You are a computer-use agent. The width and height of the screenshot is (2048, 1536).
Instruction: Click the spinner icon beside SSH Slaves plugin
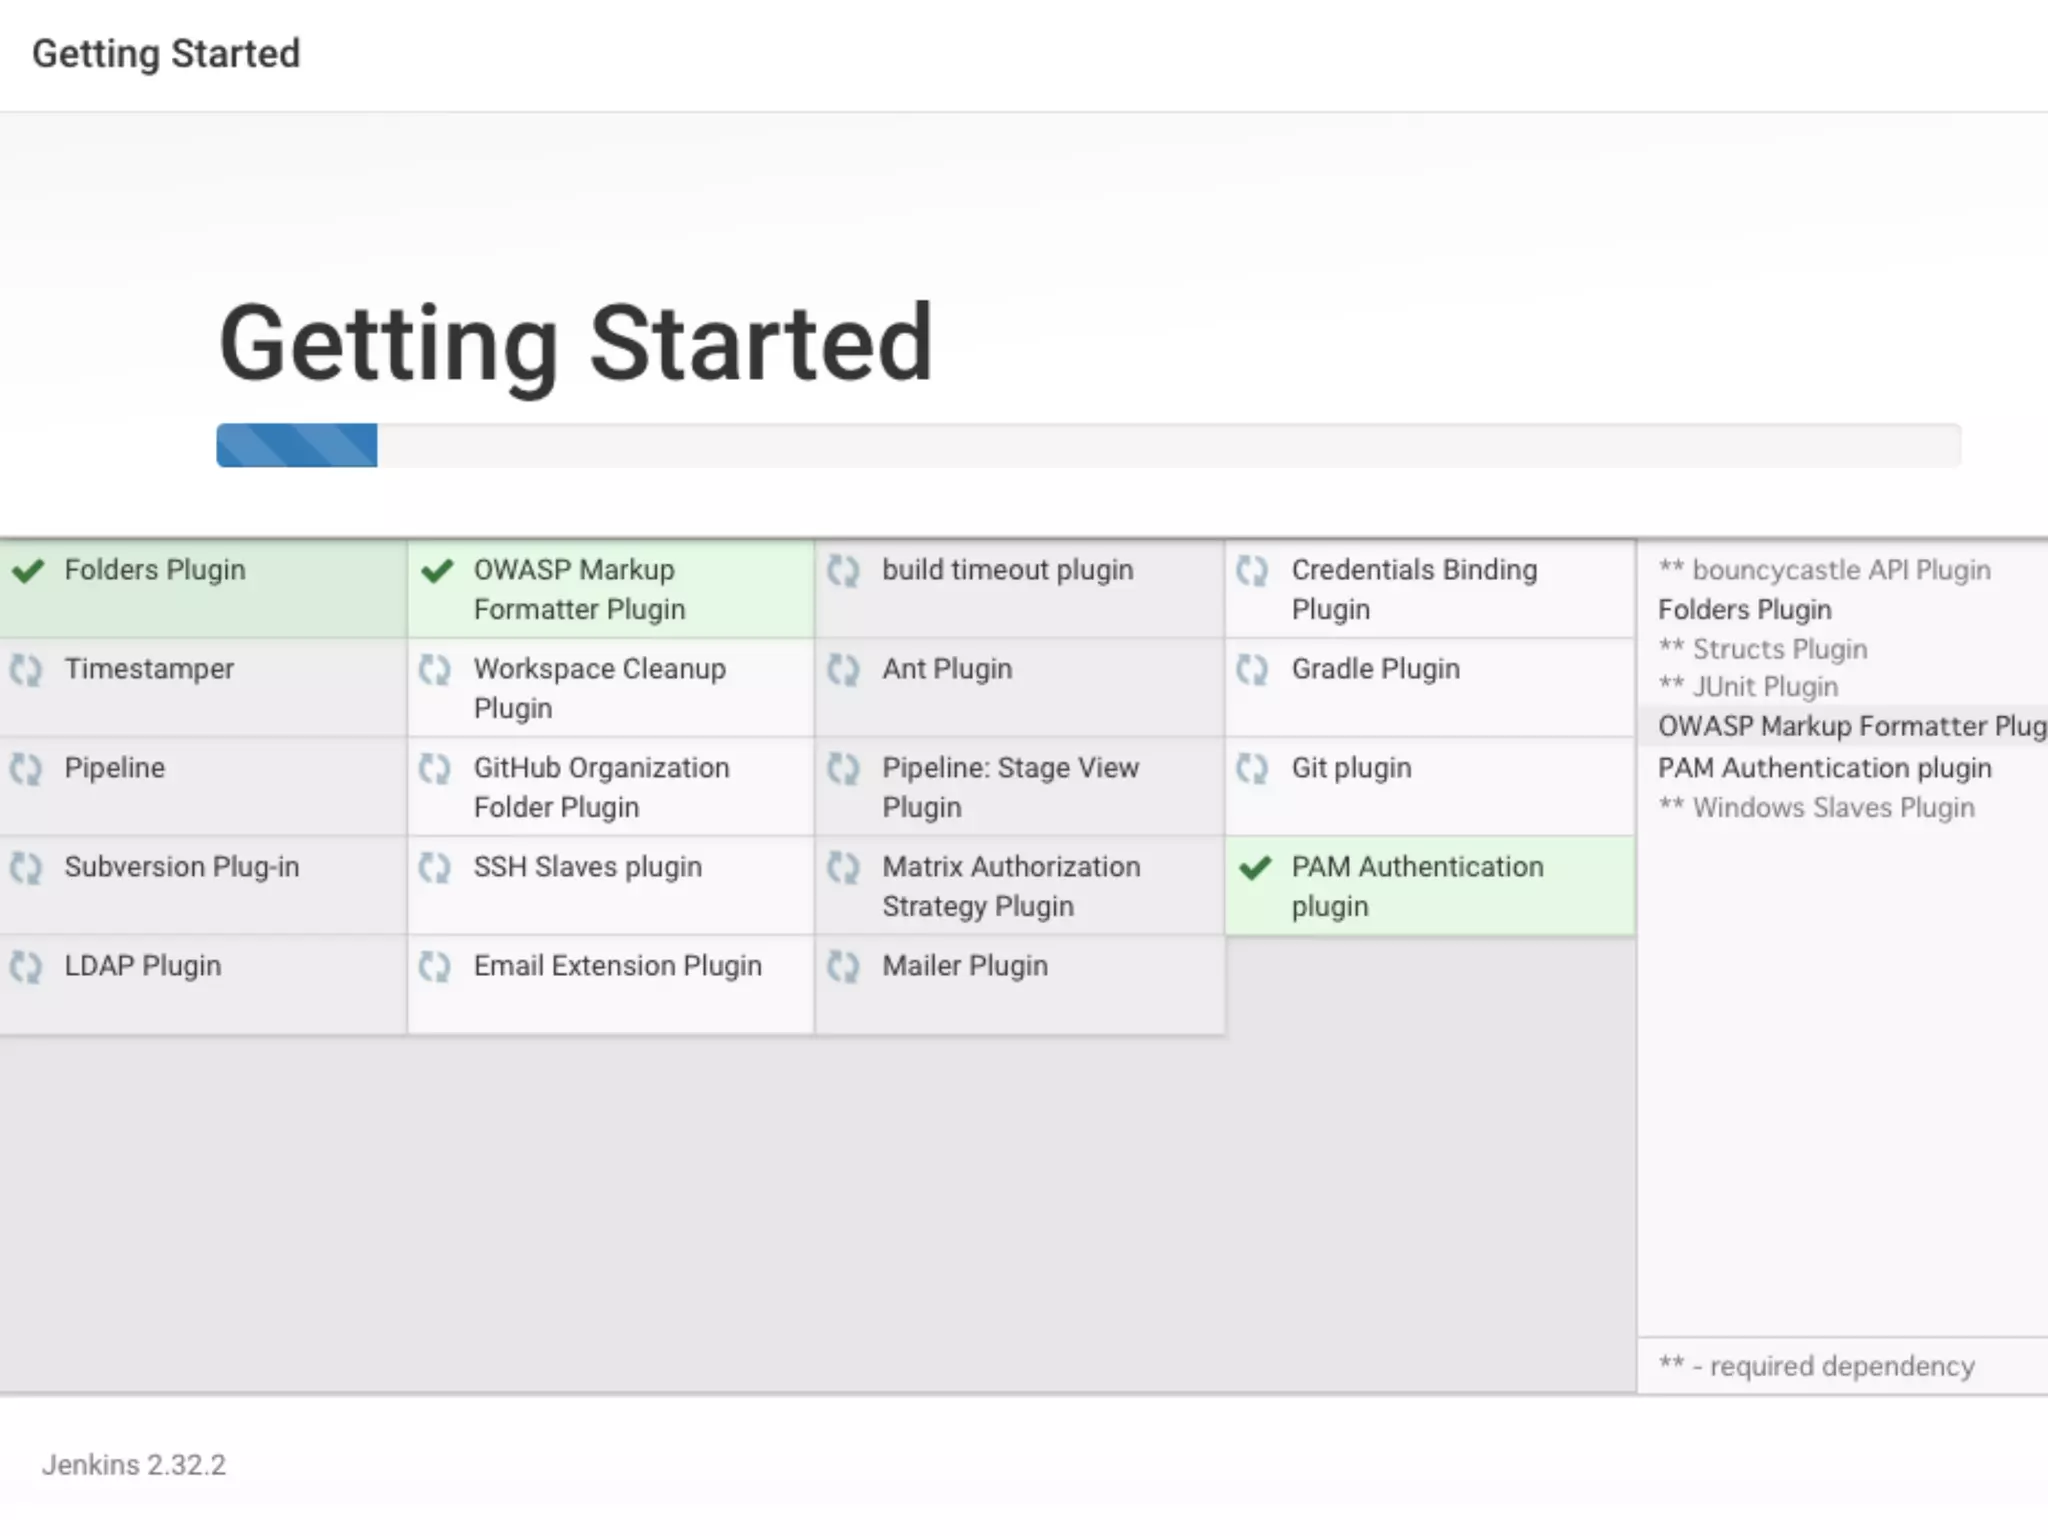click(x=435, y=868)
